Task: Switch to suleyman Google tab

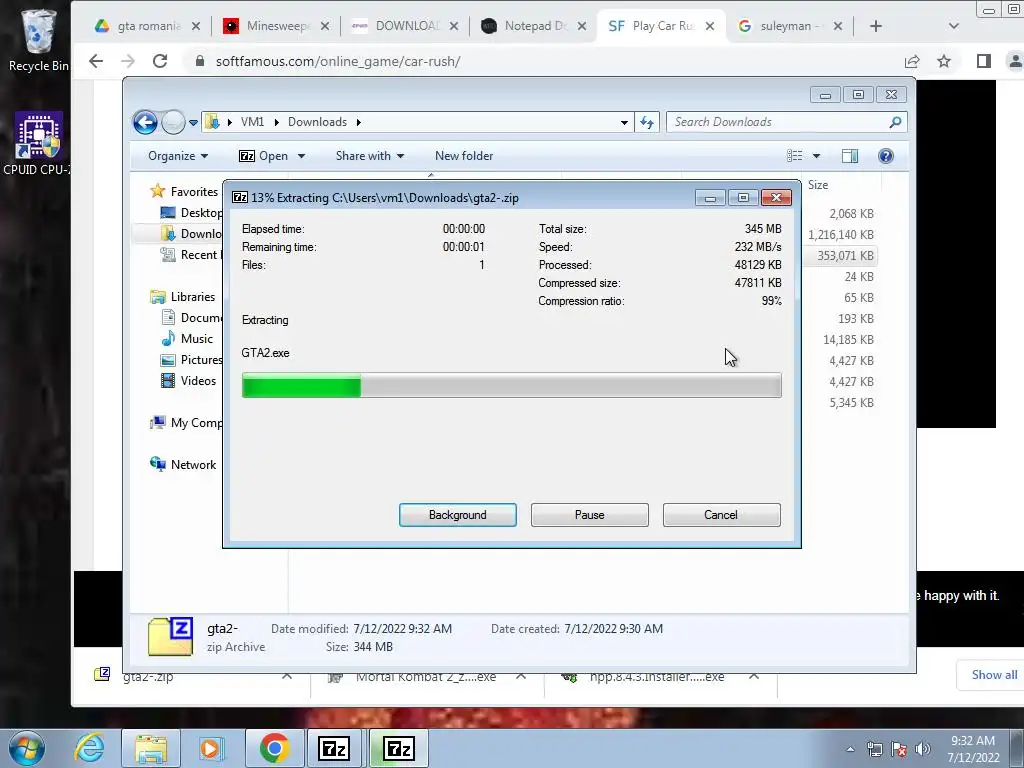Action: (790, 26)
